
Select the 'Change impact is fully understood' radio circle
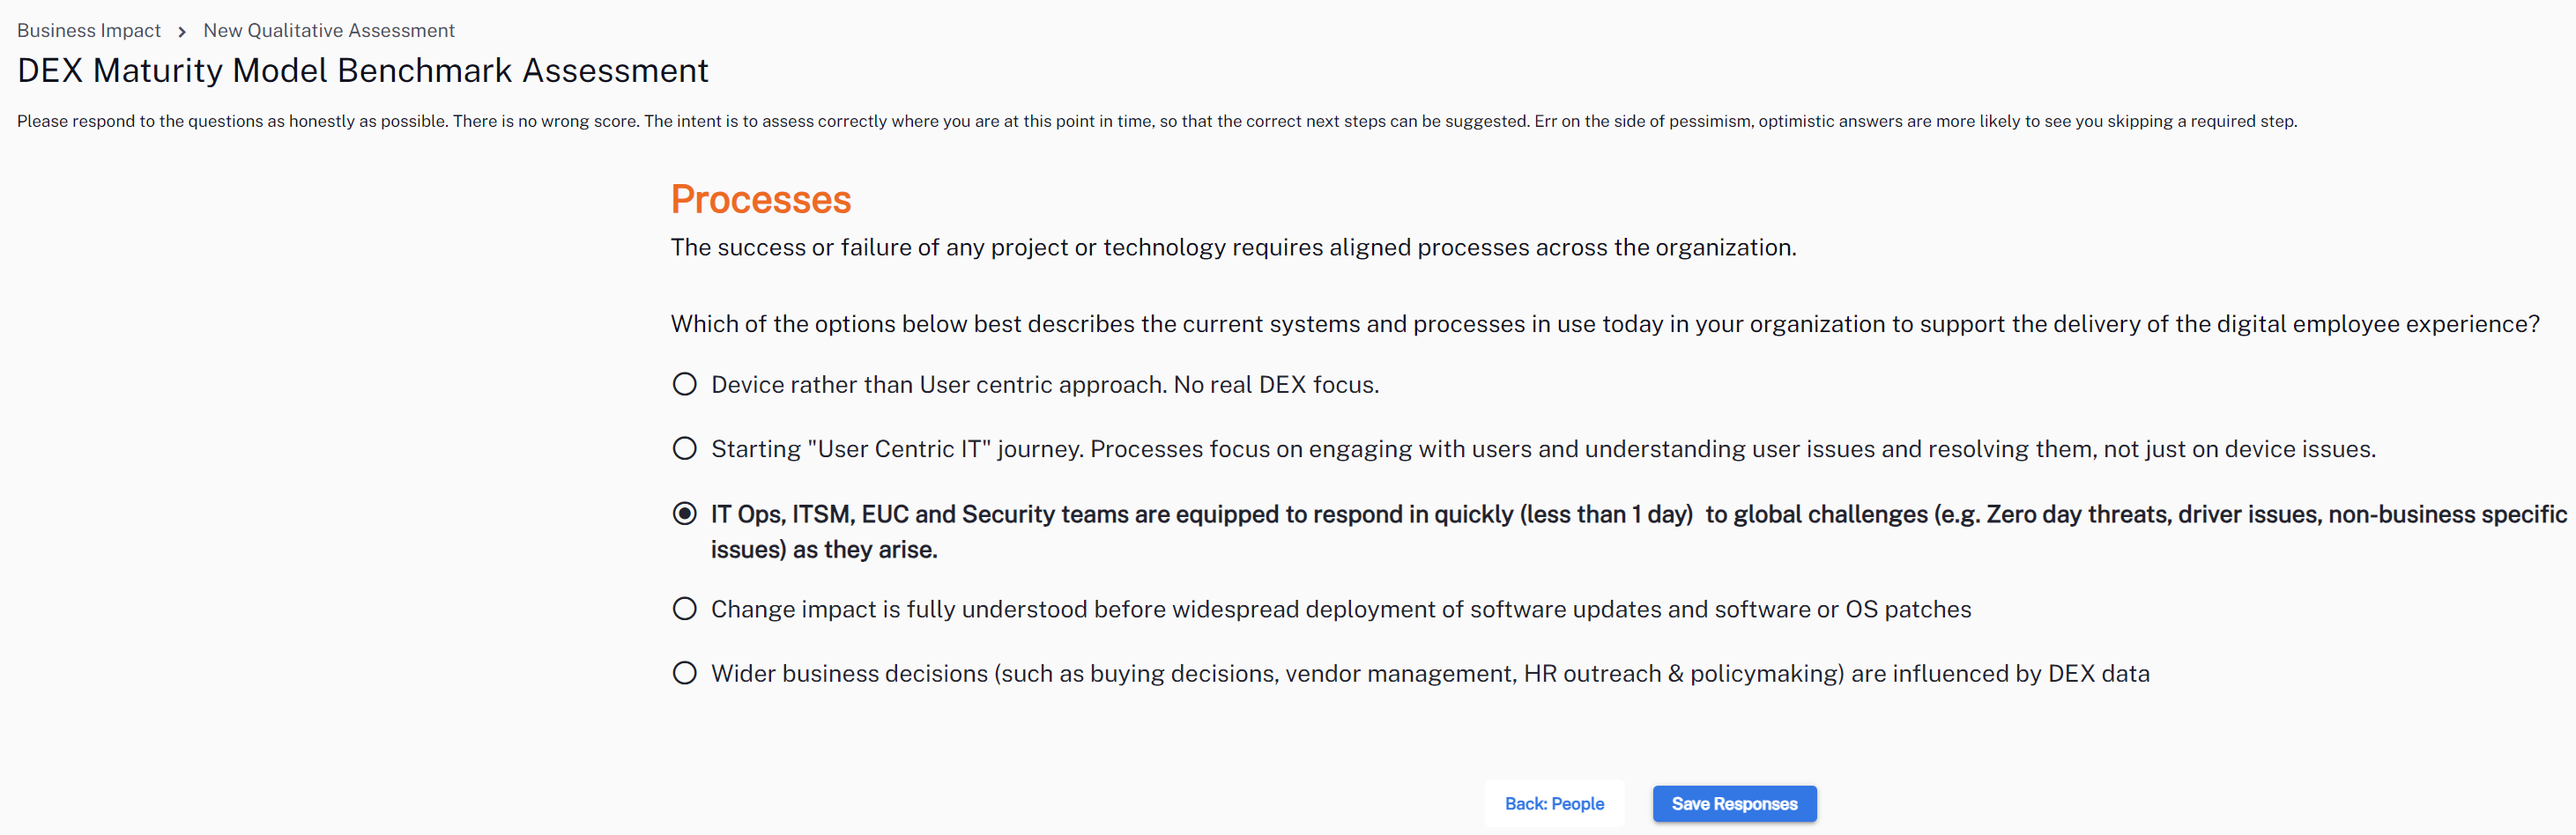click(x=685, y=609)
